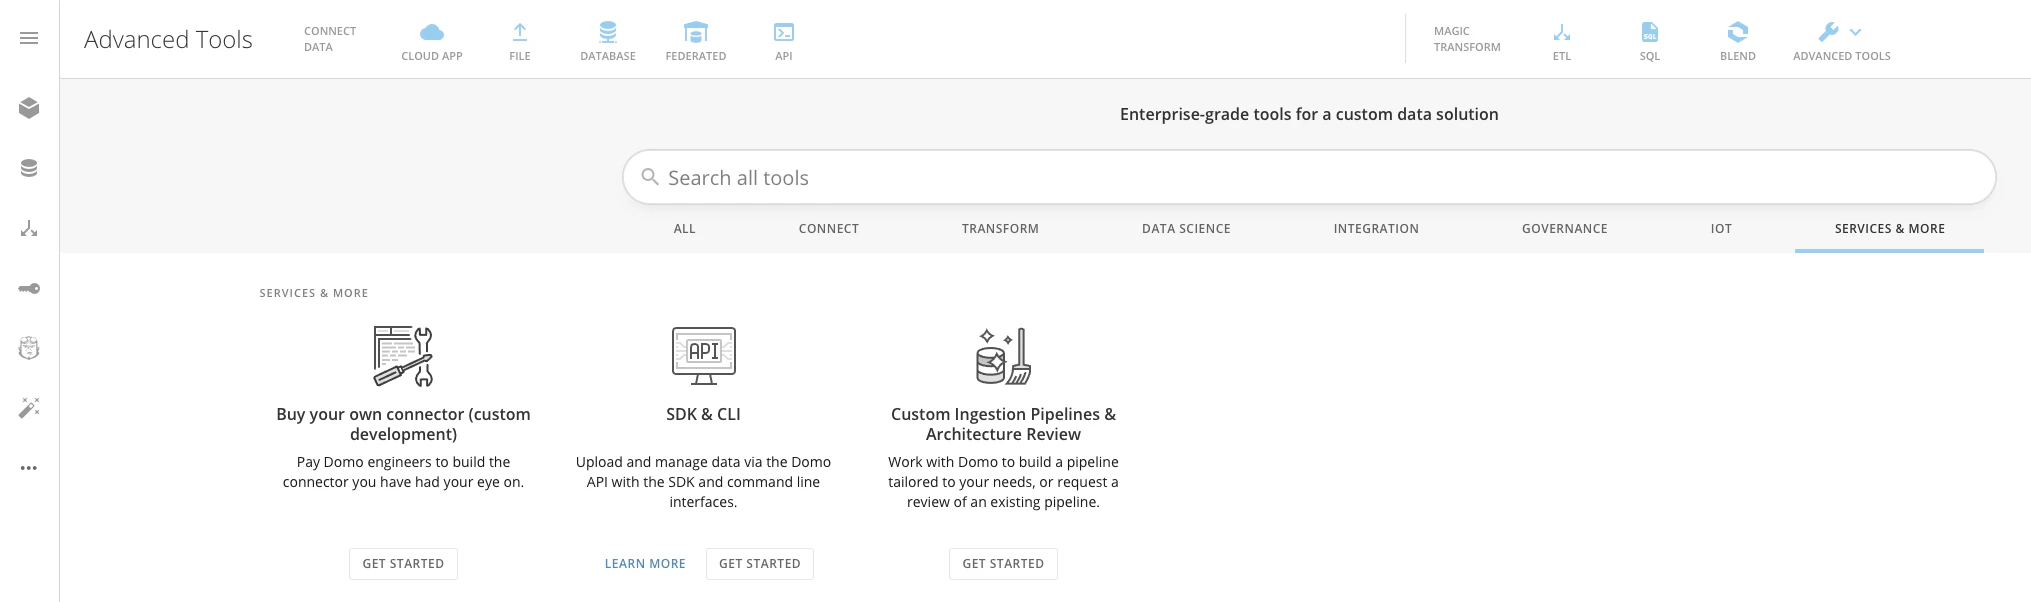
Task: Click the 'Advanced Tools' page title
Action: pyautogui.click(x=168, y=39)
